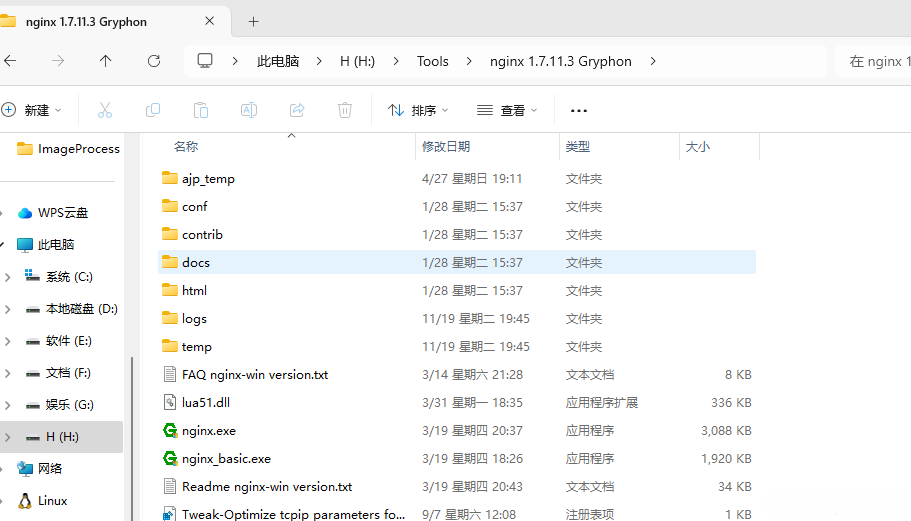
Task: Sort by 名称 column header
Action: pyautogui.click(x=186, y=146)
